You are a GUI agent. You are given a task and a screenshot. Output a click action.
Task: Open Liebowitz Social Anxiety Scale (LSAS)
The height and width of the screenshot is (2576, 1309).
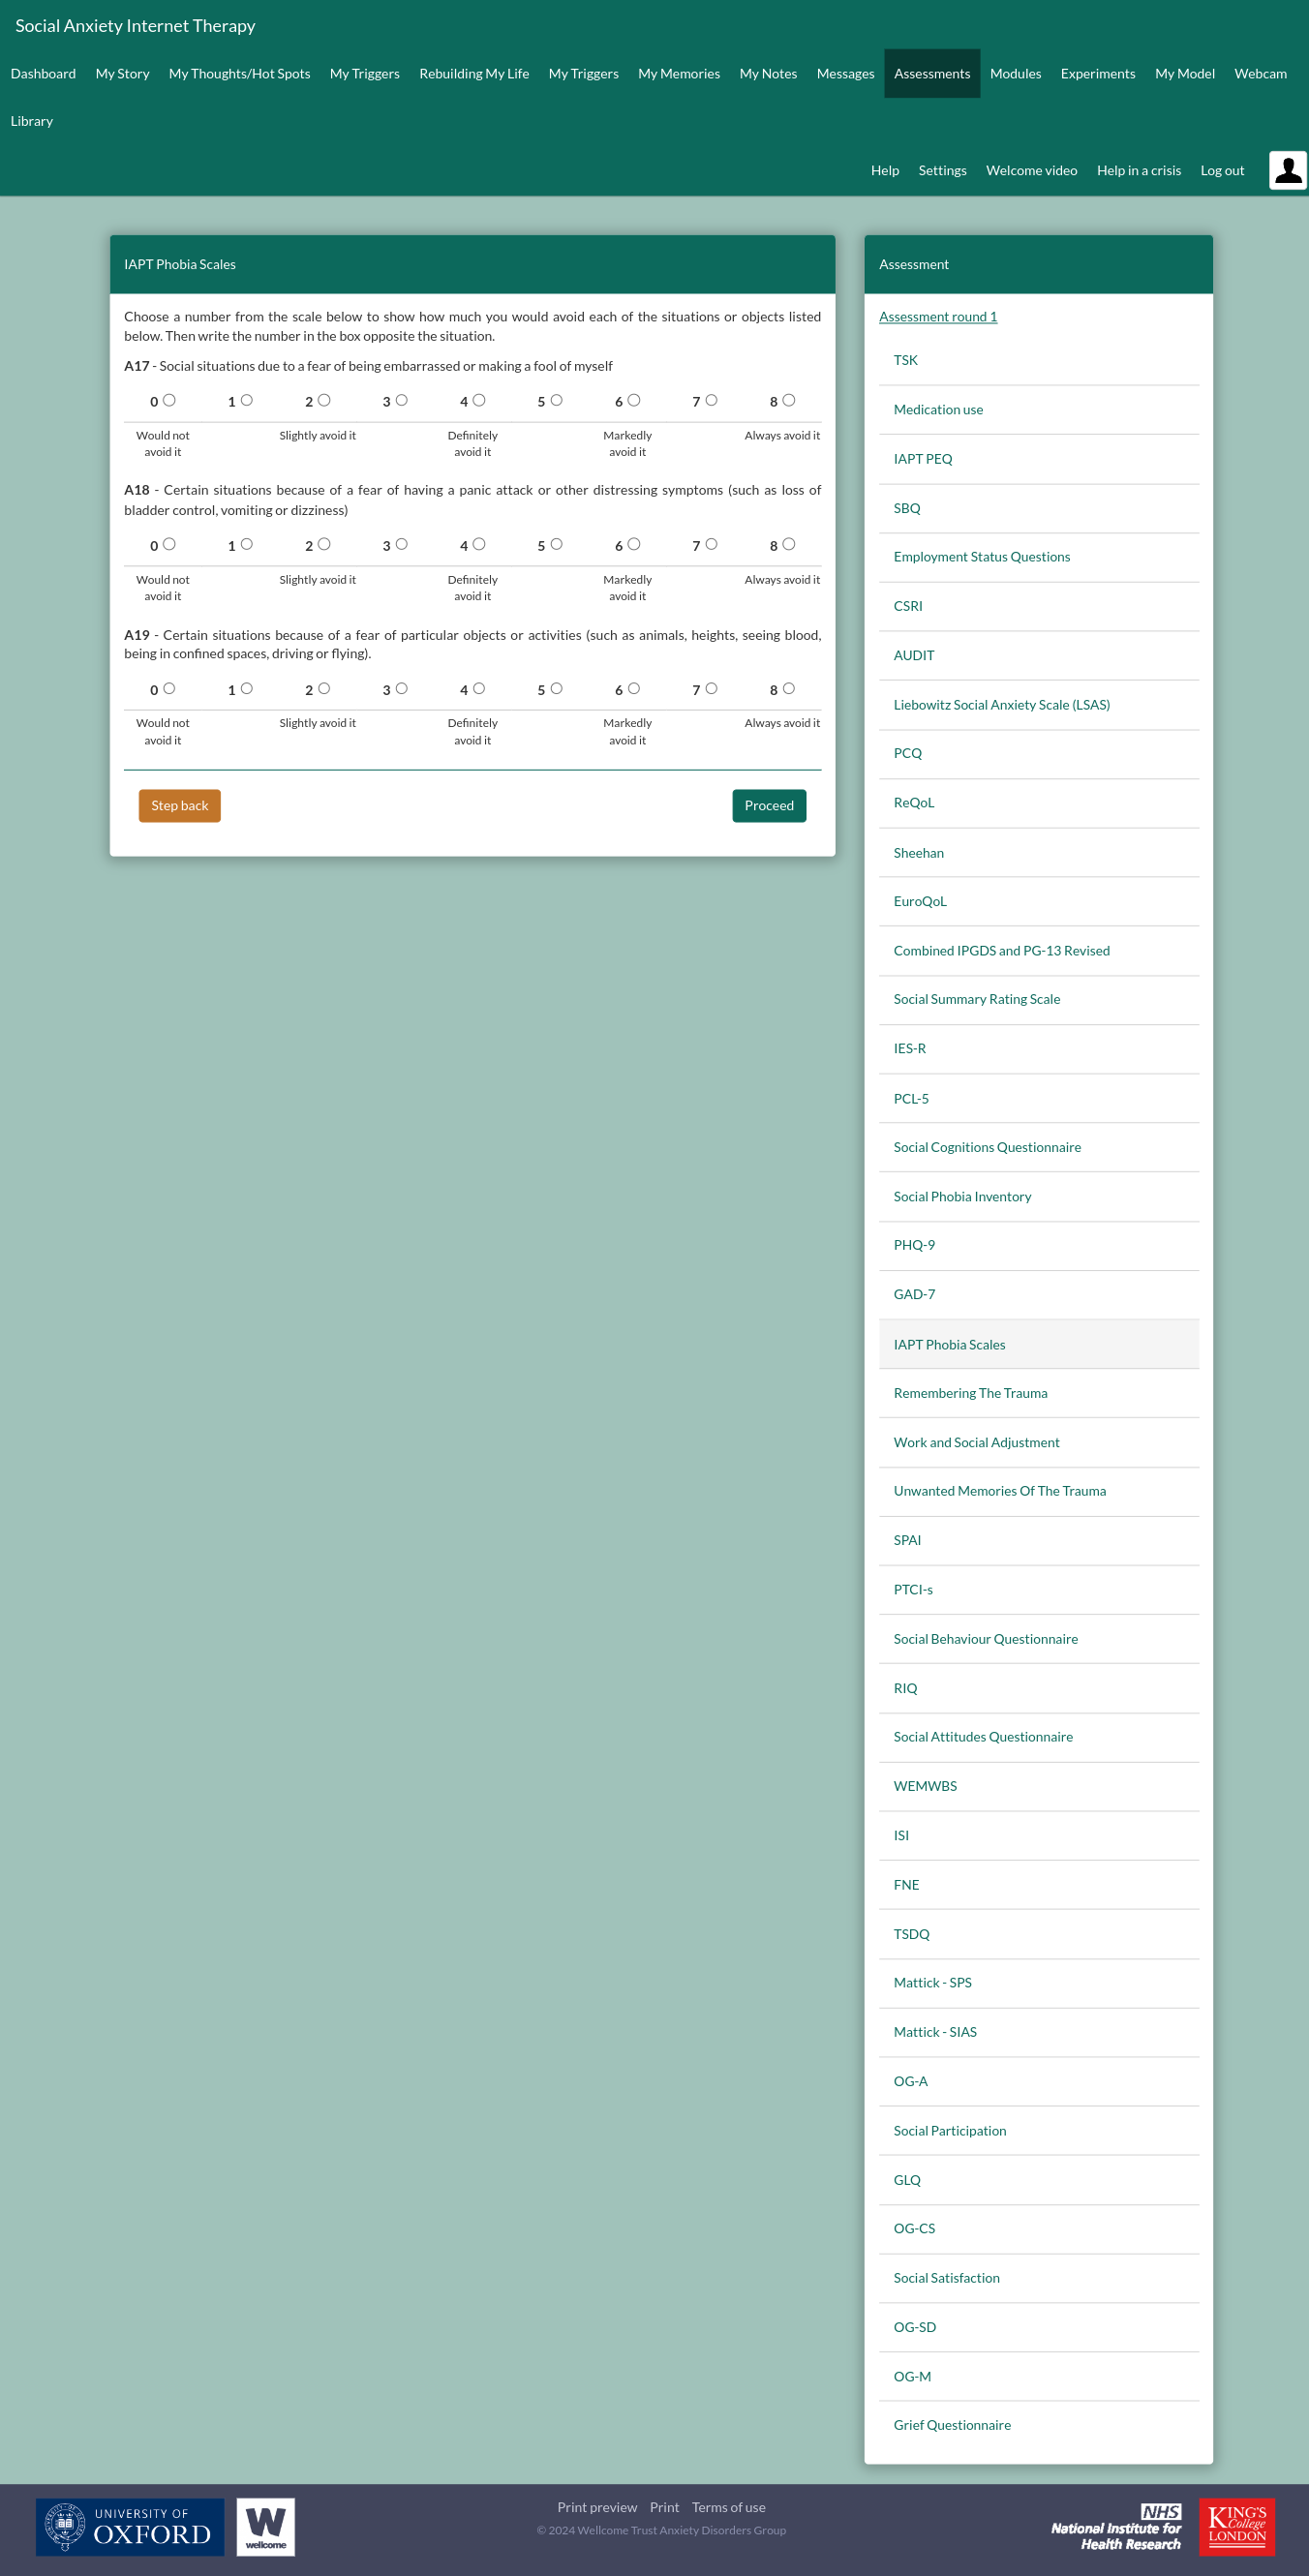coord(1001,705)
